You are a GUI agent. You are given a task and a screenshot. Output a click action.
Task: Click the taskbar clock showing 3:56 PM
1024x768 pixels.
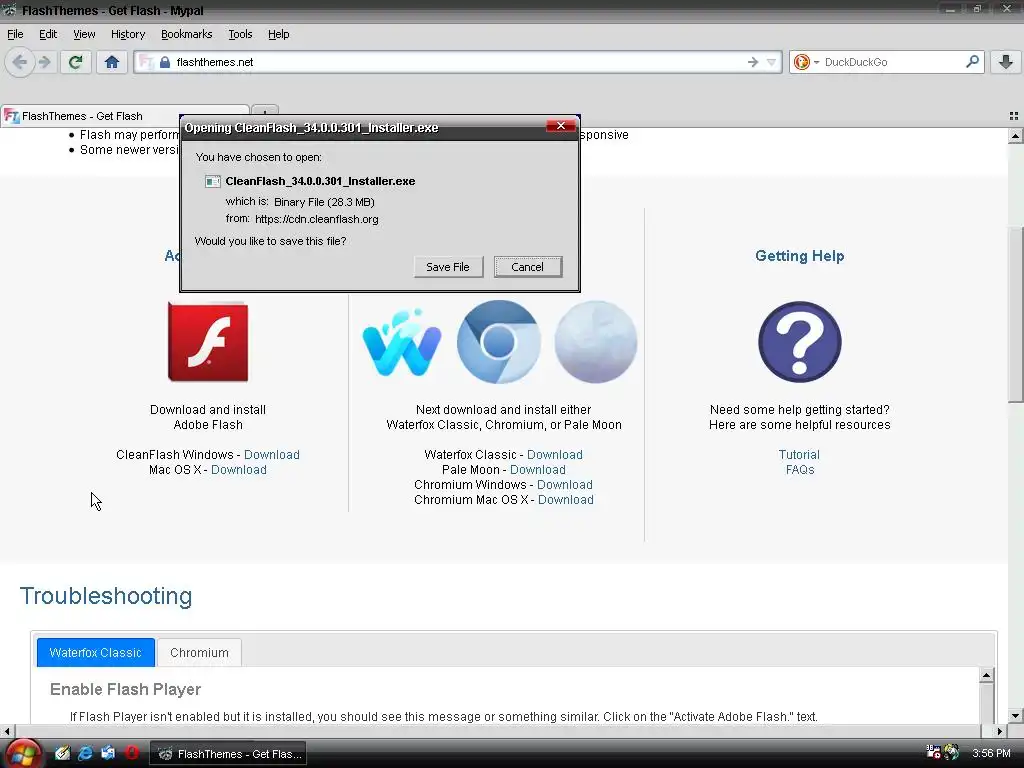(991, 753)
